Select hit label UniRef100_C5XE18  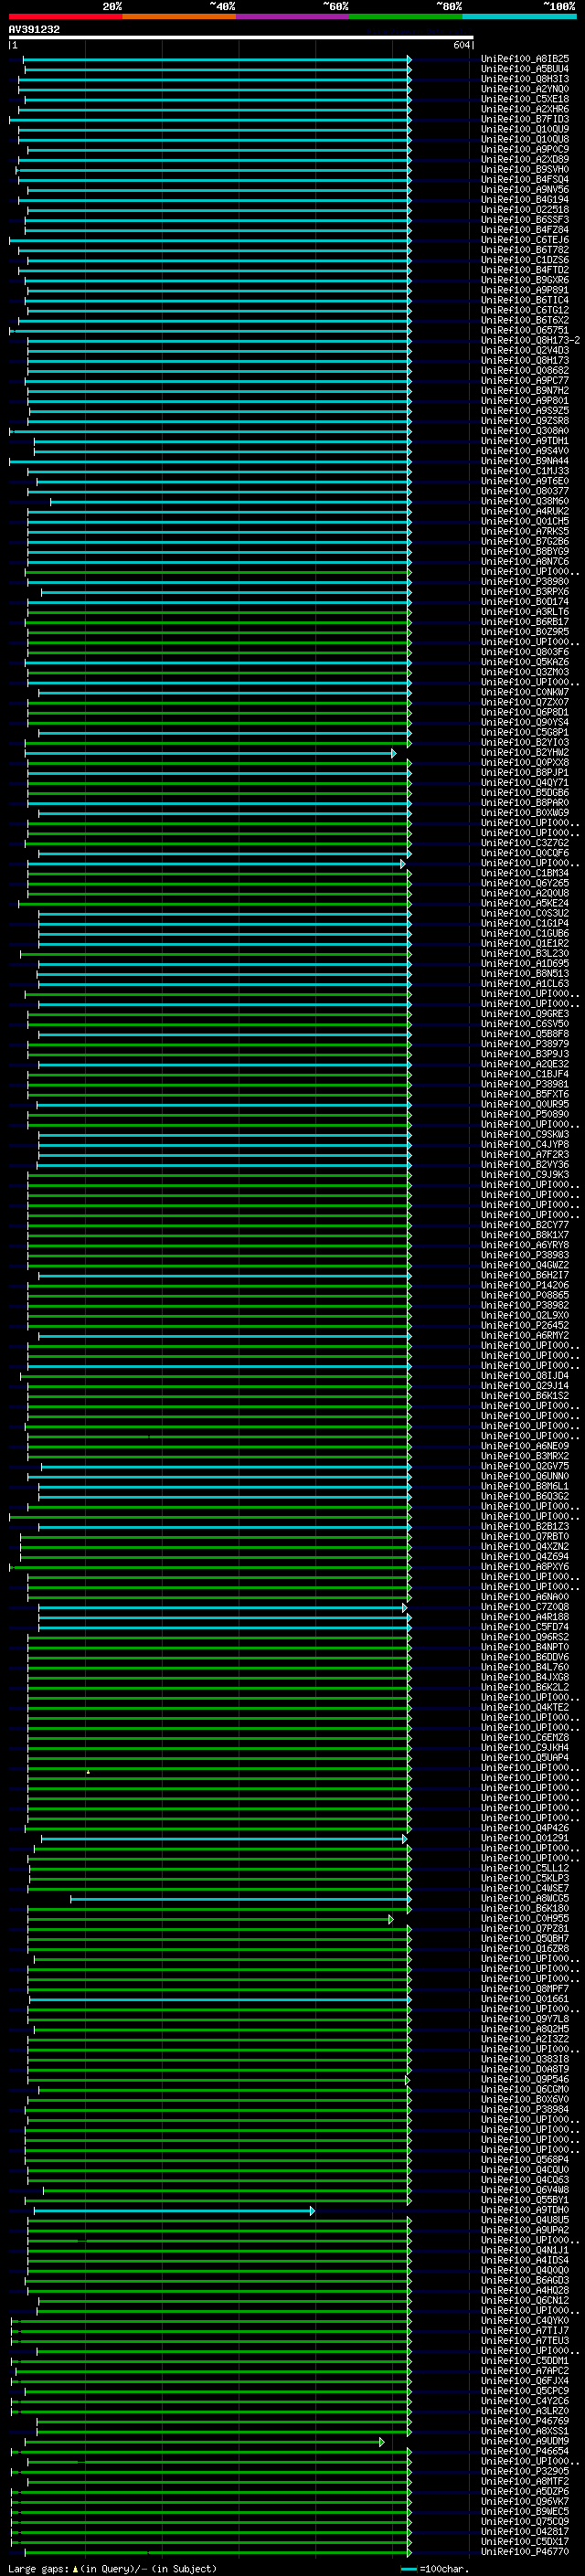pyautogui.click(x=525, y=99)
